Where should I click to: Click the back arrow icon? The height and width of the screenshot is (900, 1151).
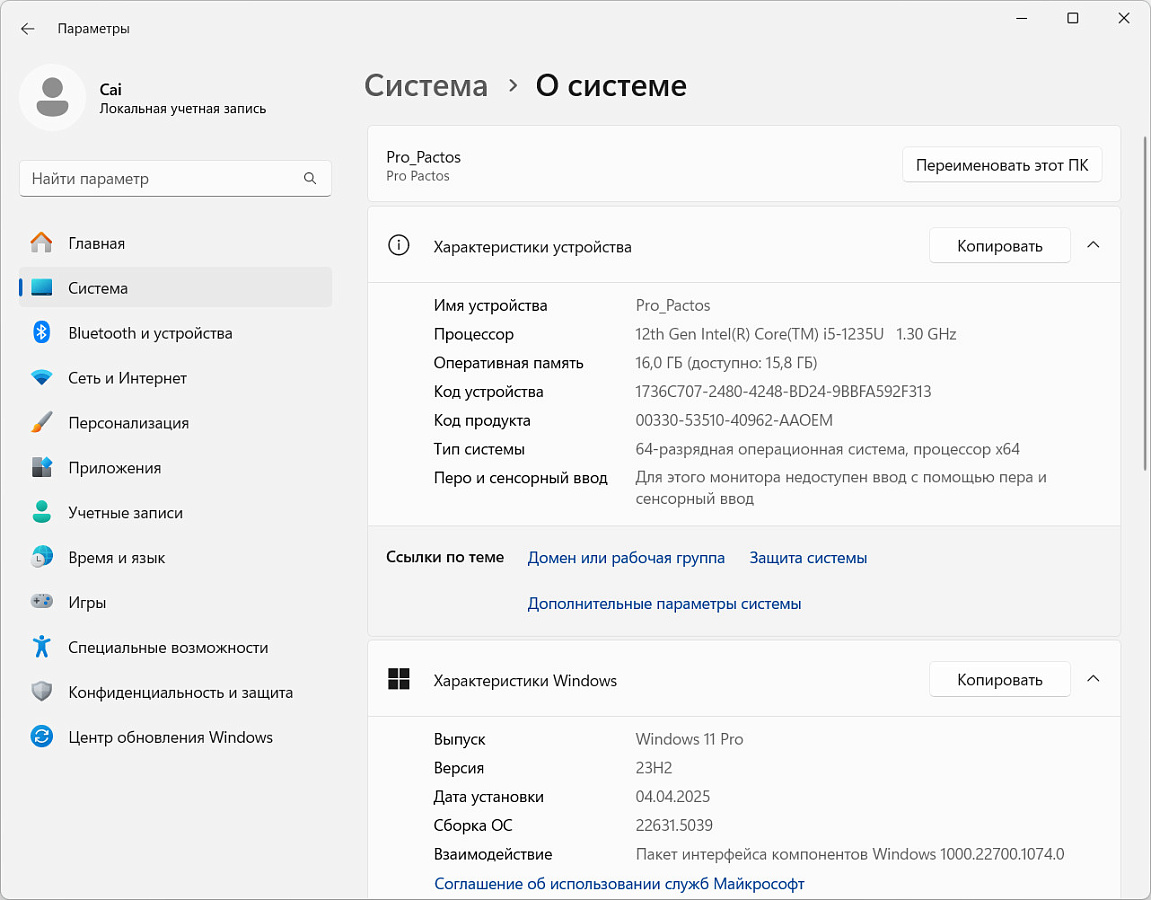(x=28, y=29)
